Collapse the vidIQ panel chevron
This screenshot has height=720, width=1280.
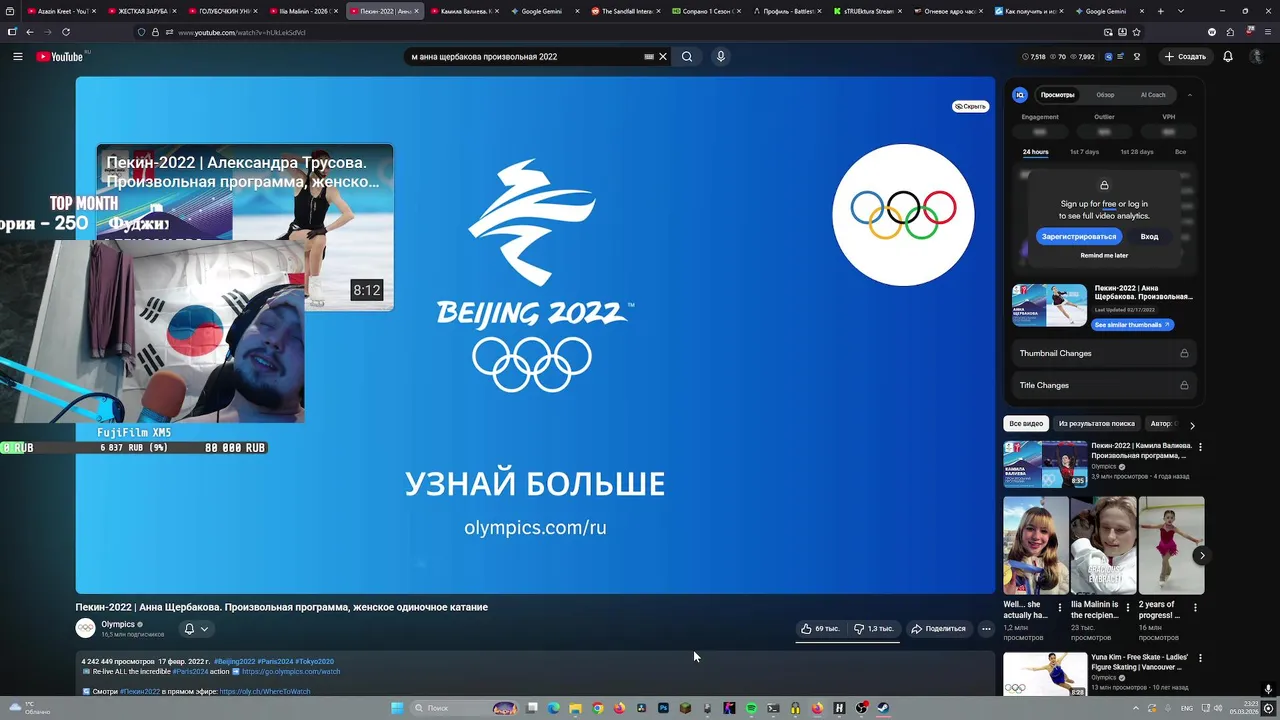coord(1190,95)
